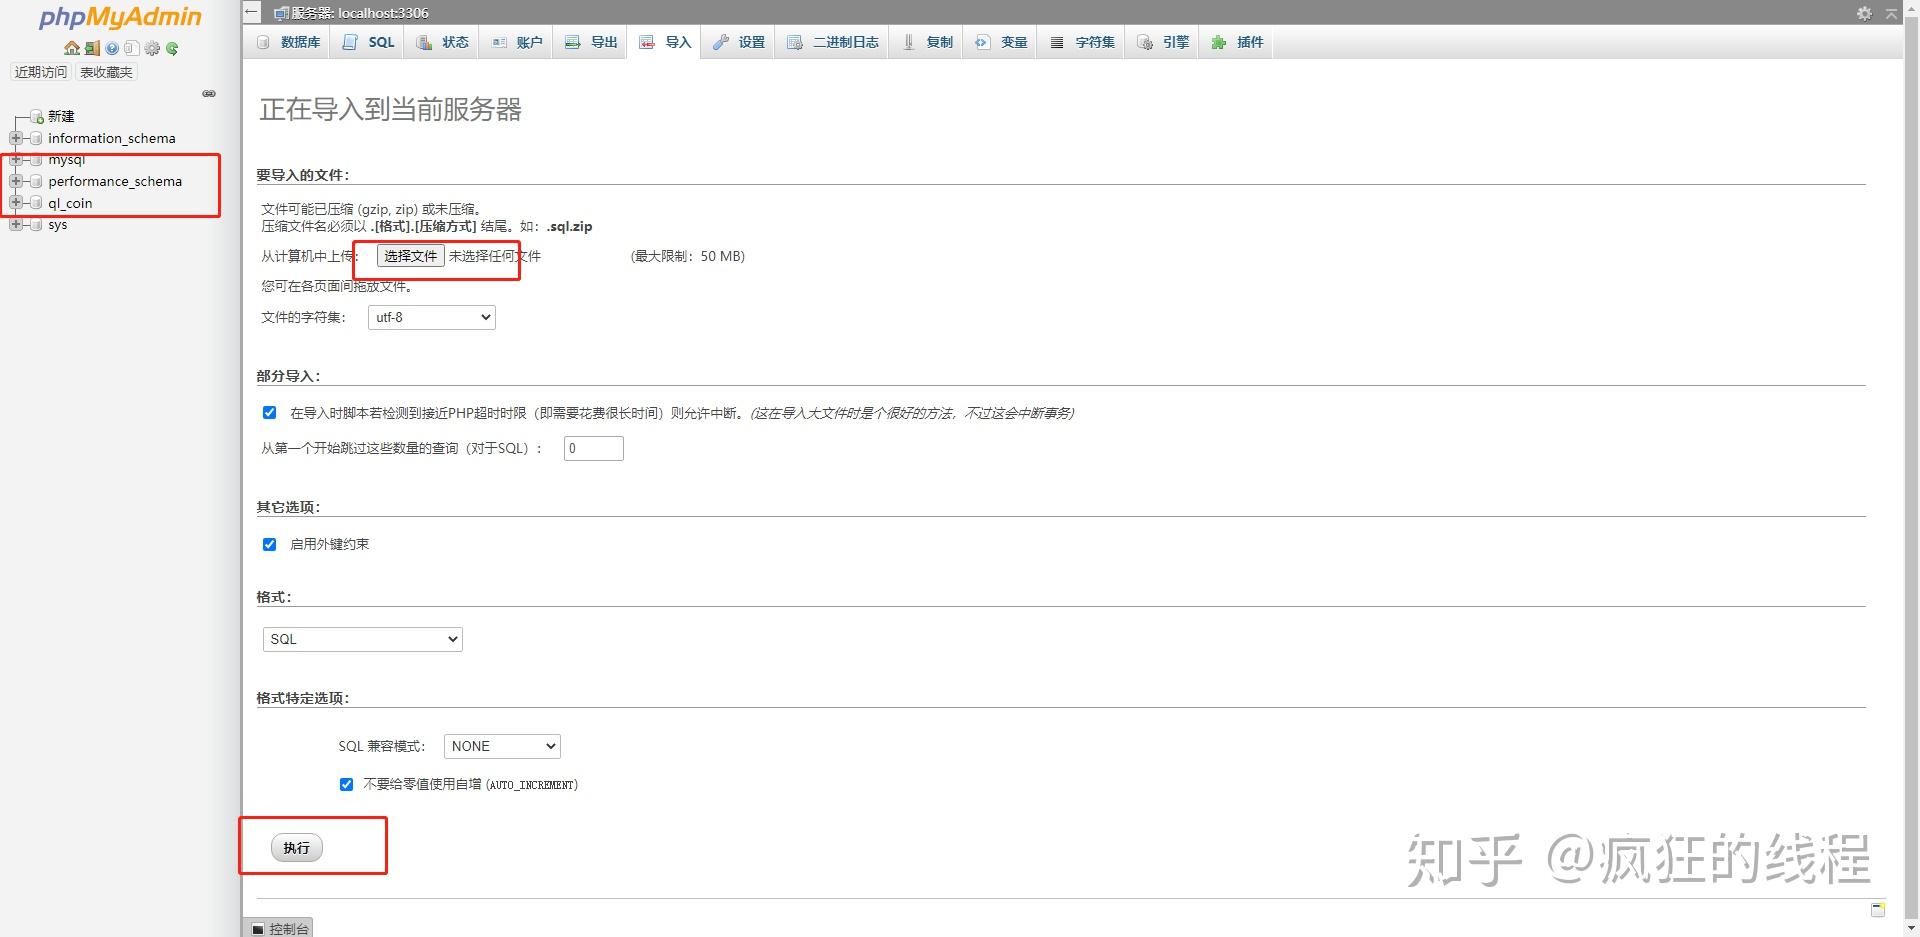Click the server icon in breadcrumb
Viewport: 1920px width, 937px height.
point(281,13)
